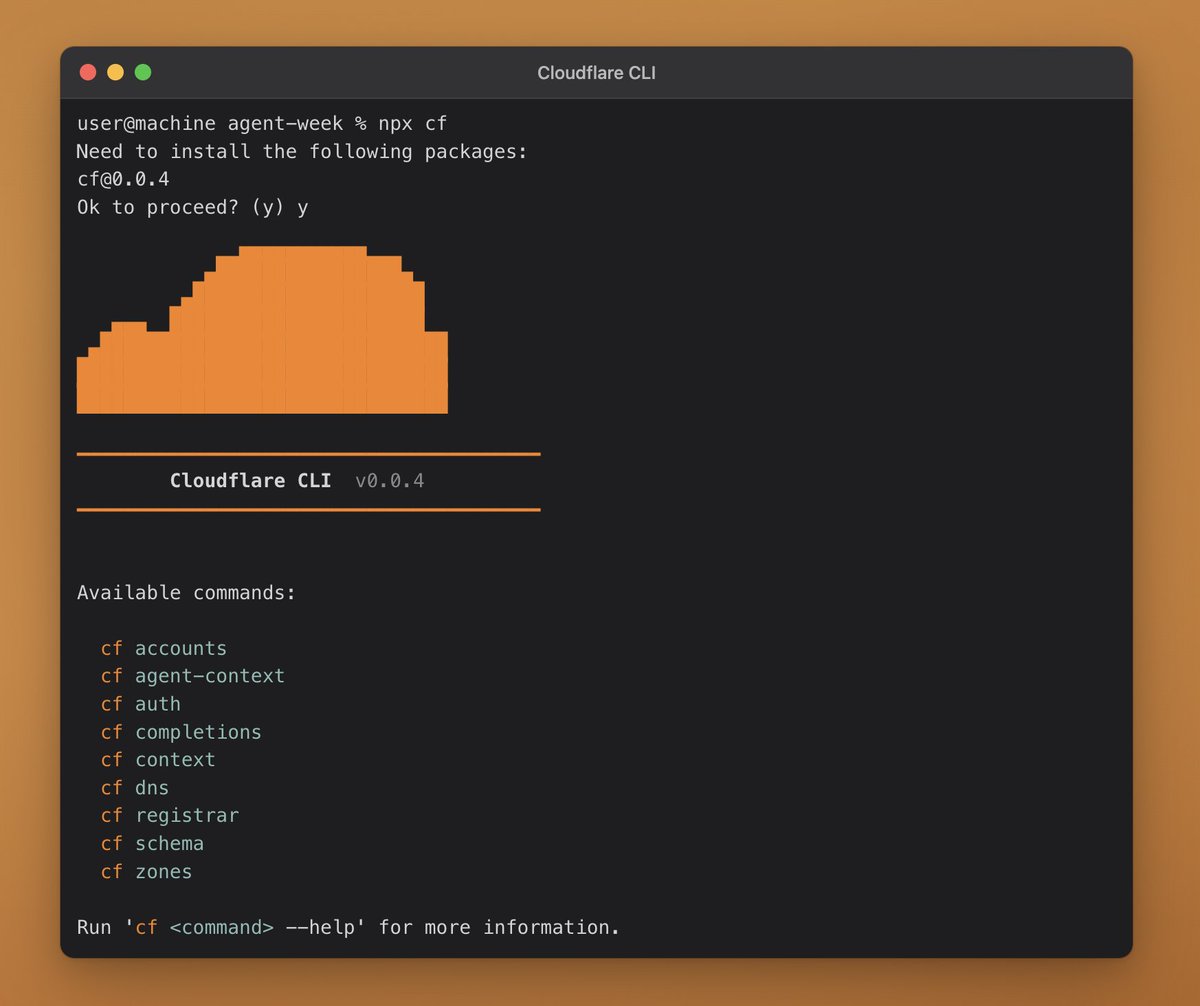1200x1006 pixels.
Task: Select the 'cf@0.0.4' package line
Action: (x=123, y=180)
